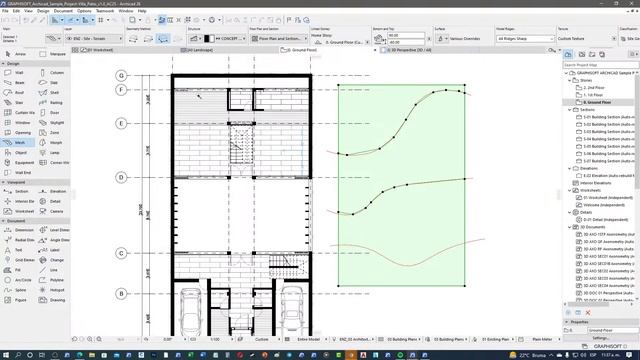The width and height of the screenshot is (640, 360).
Task: Open the ENZ Site Terrain layer dropdown
Action: click(x=93, y=38)
